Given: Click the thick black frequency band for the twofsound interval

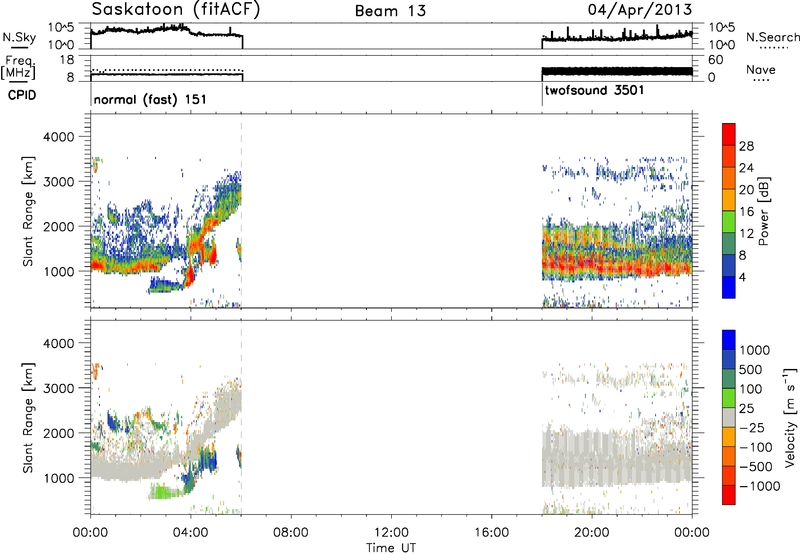Looking at the screenshot, I should click(617, 71).
